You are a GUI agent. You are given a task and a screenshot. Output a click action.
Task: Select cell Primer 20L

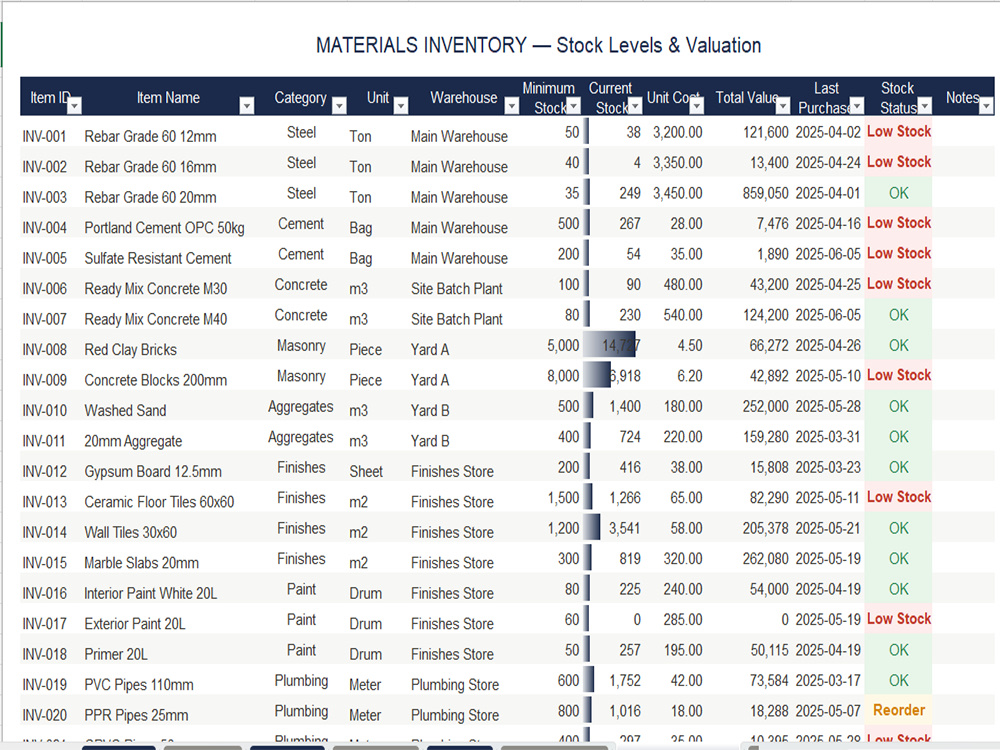pos(116,654)
